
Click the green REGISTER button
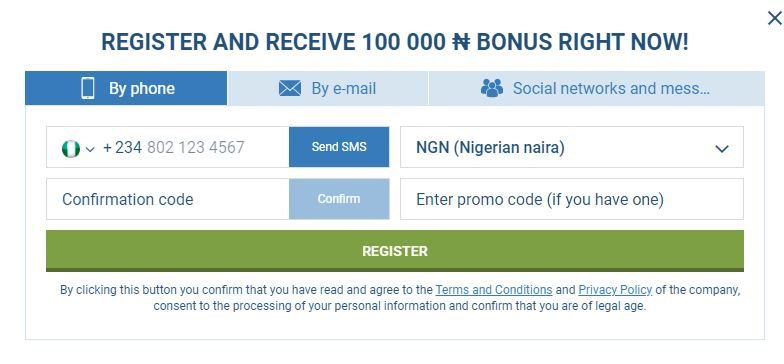click(x=395, y=251)
